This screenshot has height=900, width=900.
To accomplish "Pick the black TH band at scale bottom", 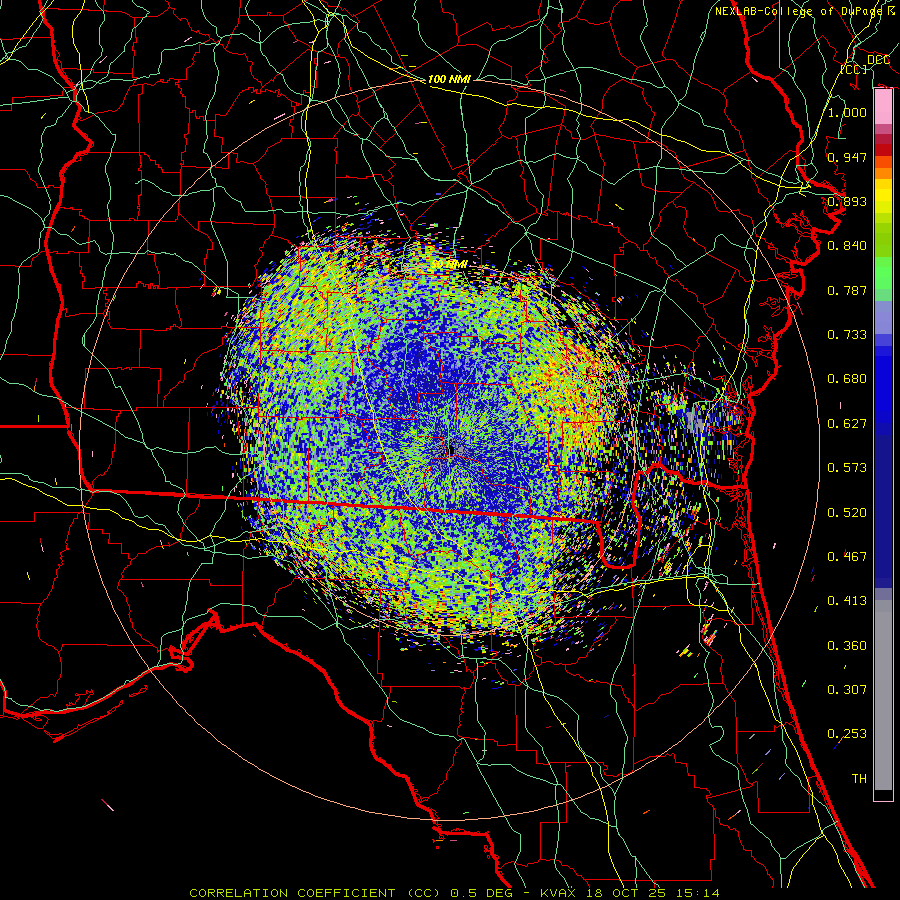I will tap(883, 794).
